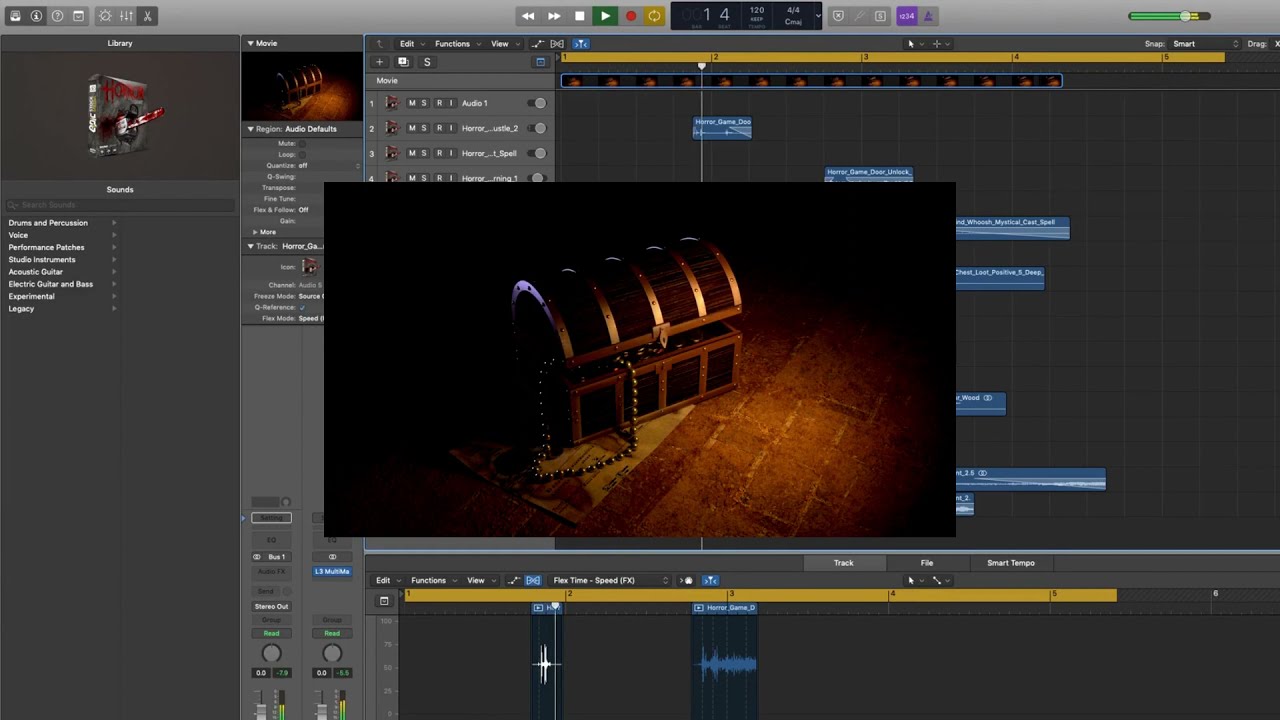Click the Search Sounds field
The width and height of the screenshot is (1280, 720).
120,205
